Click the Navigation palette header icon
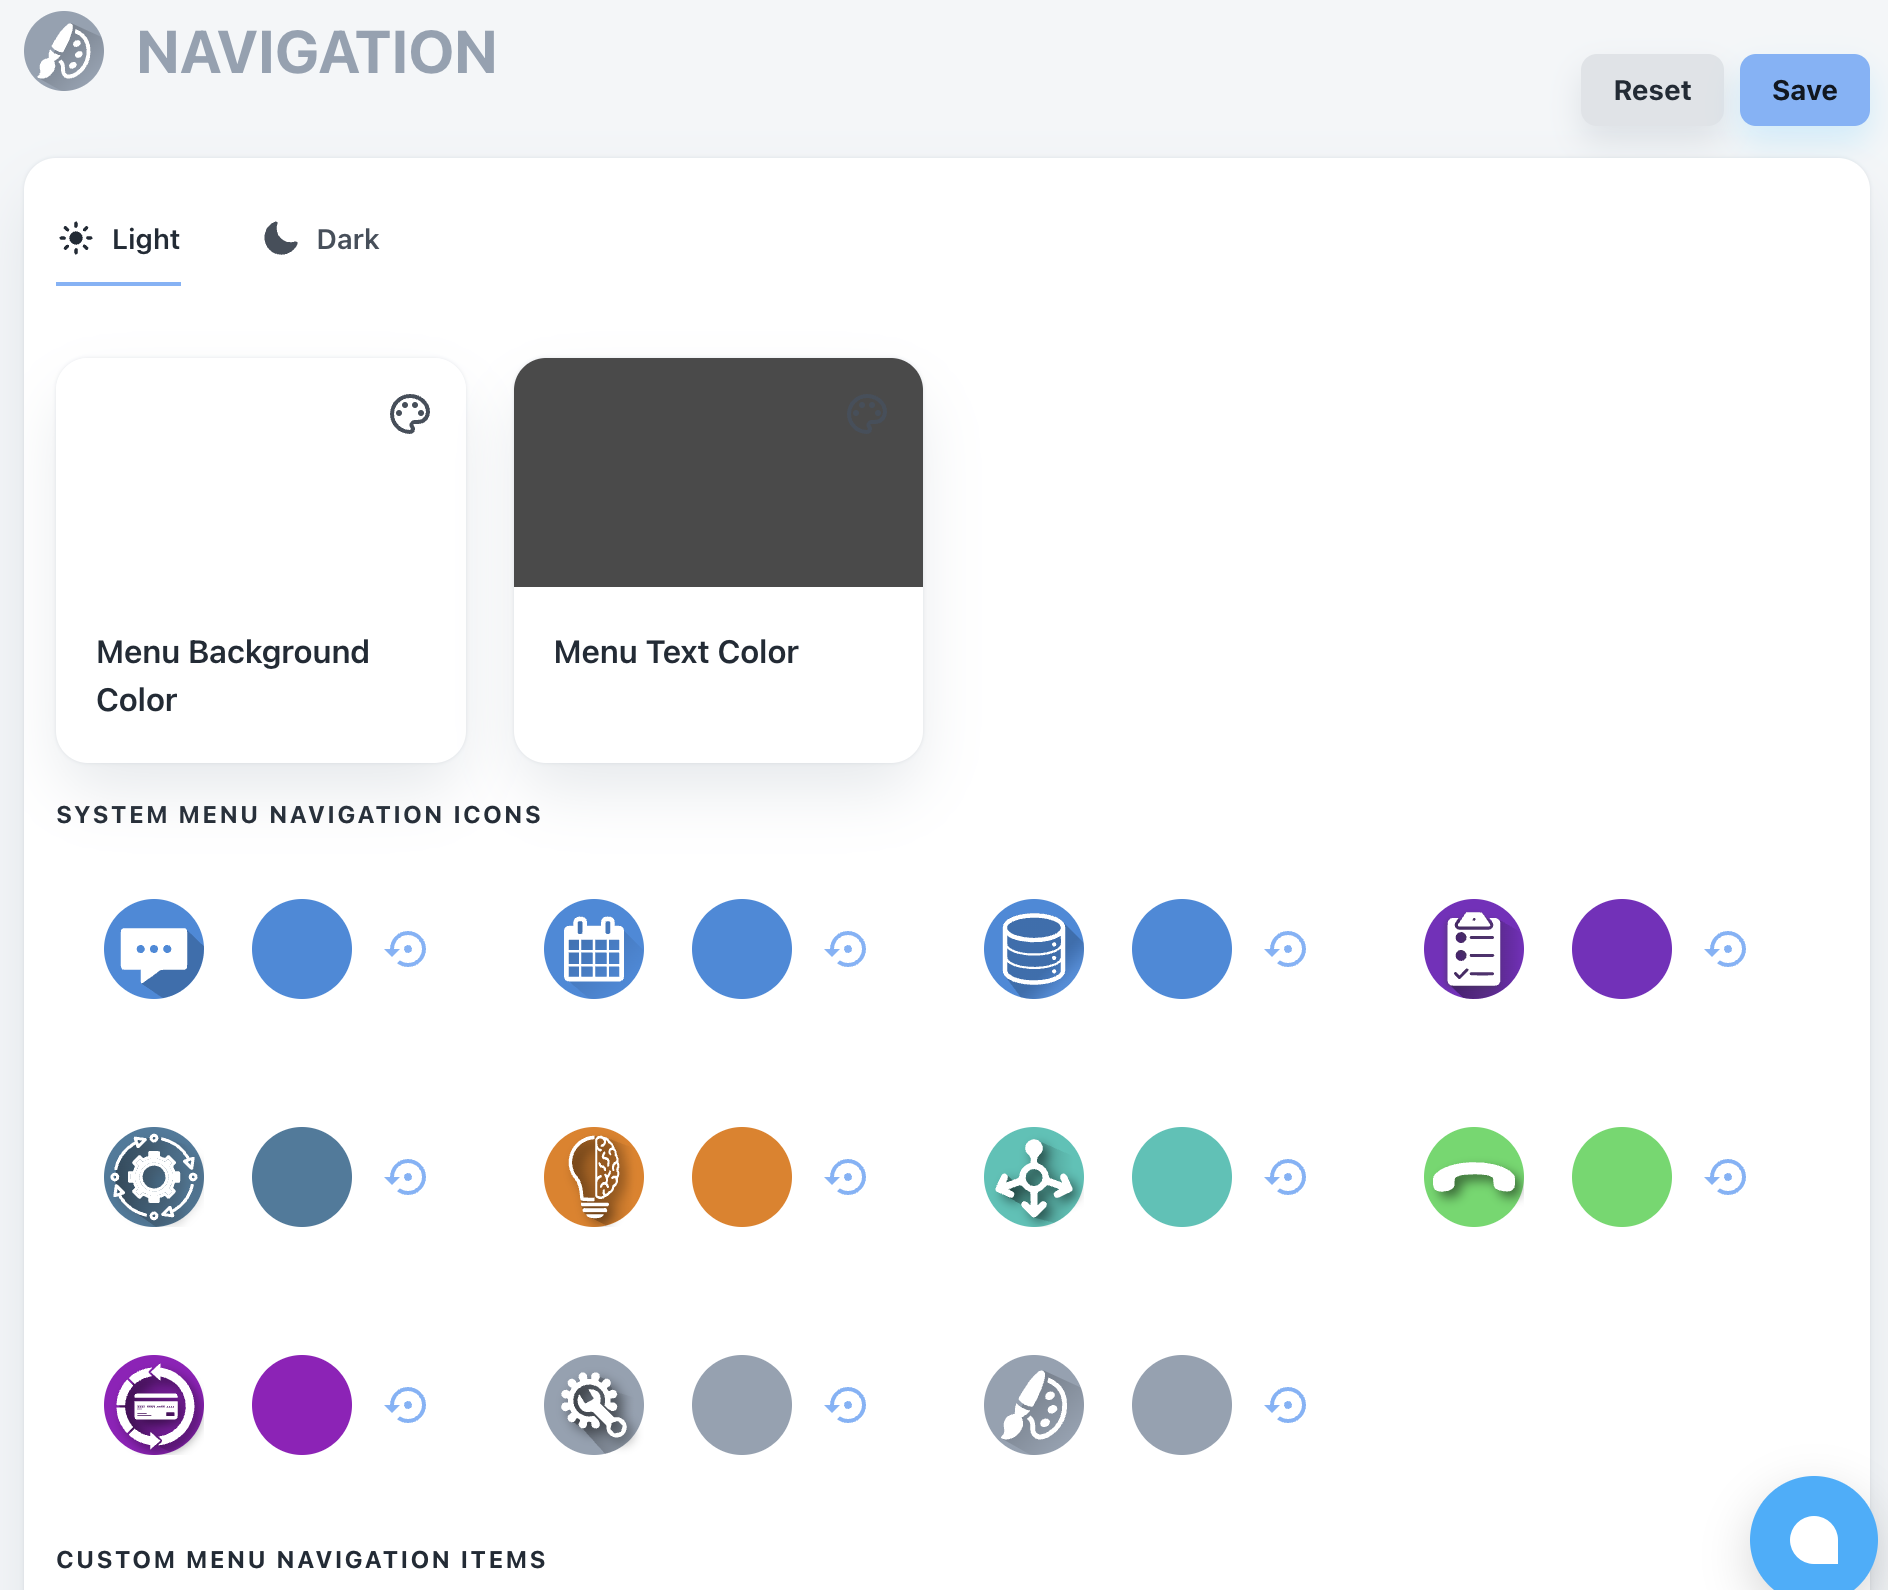 click(64, 51)
